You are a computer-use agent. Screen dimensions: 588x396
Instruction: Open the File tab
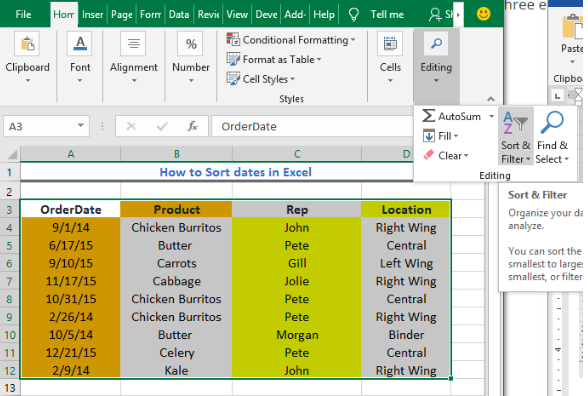[x=23, y=15]
